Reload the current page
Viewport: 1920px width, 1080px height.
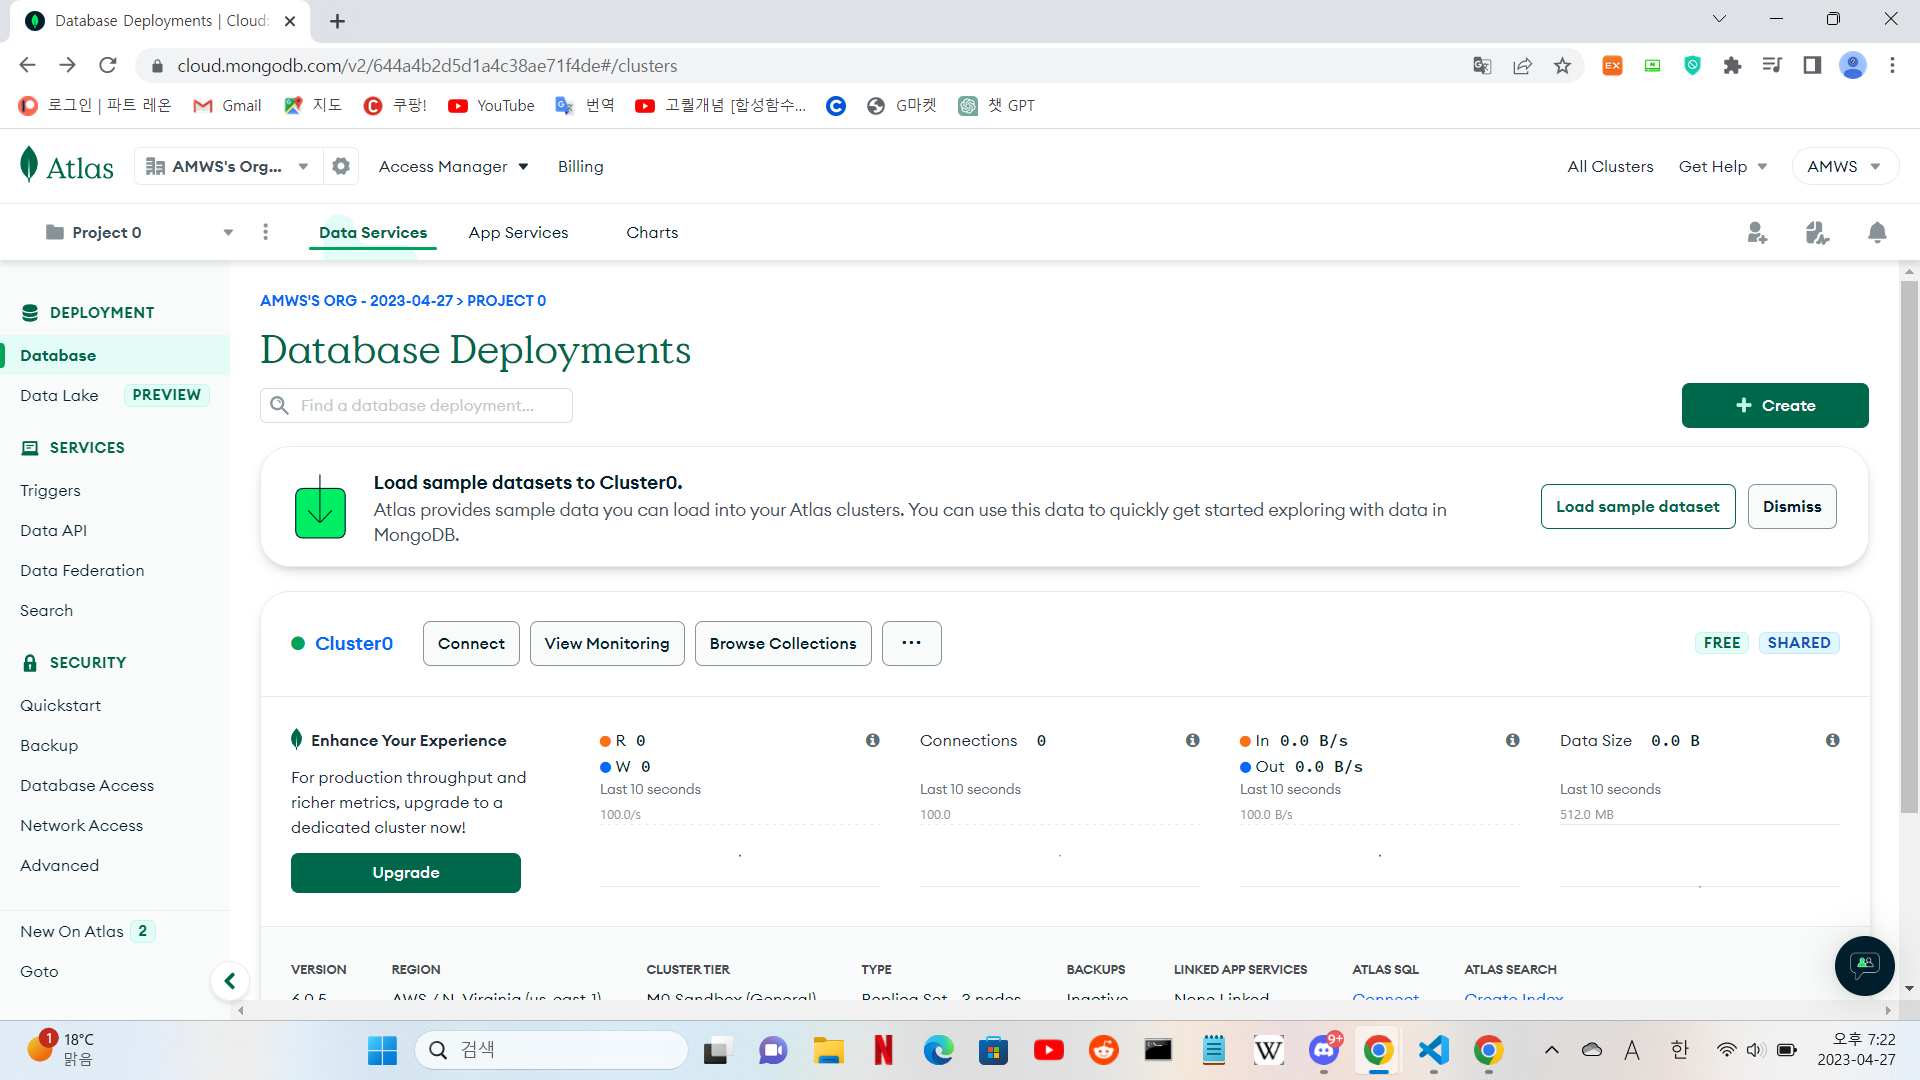click(108, 66)
